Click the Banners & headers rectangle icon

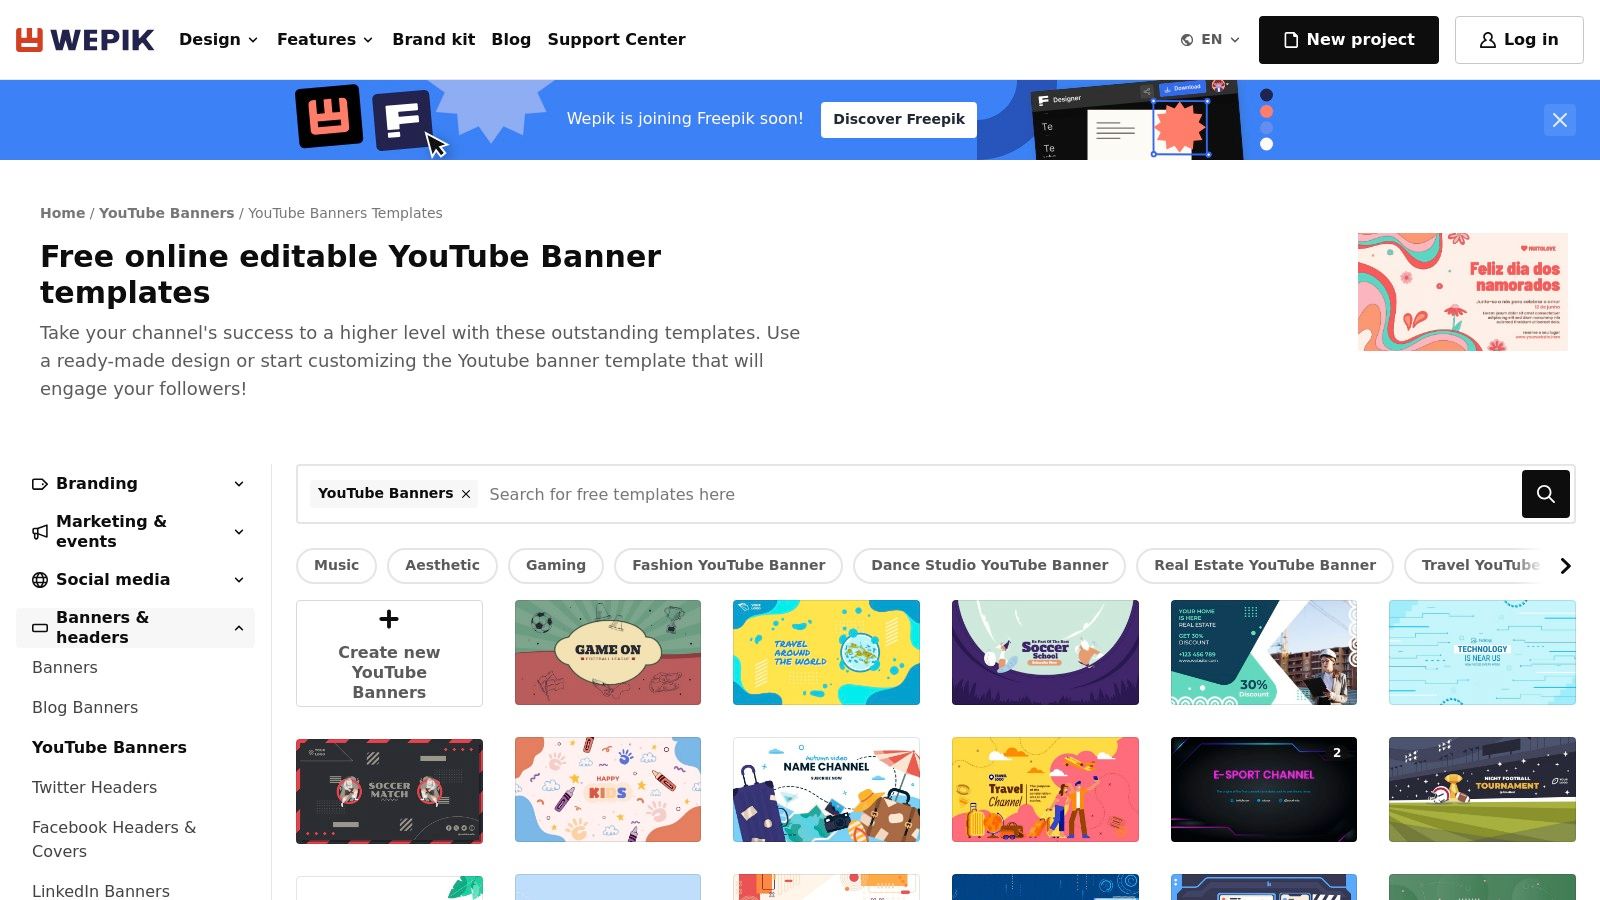[x=40, y=628]
